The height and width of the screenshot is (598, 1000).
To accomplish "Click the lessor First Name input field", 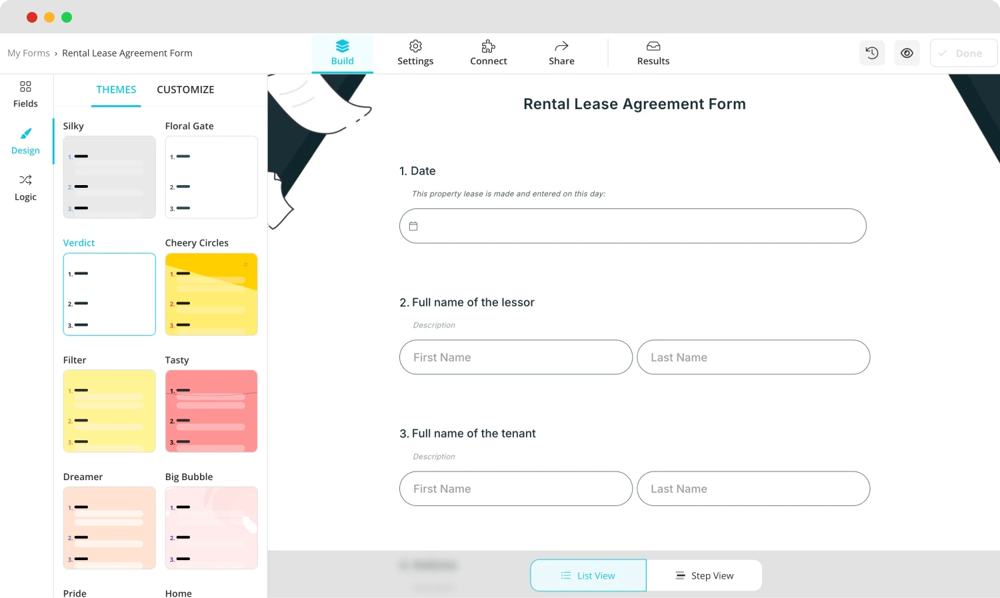I will [515, 357].
